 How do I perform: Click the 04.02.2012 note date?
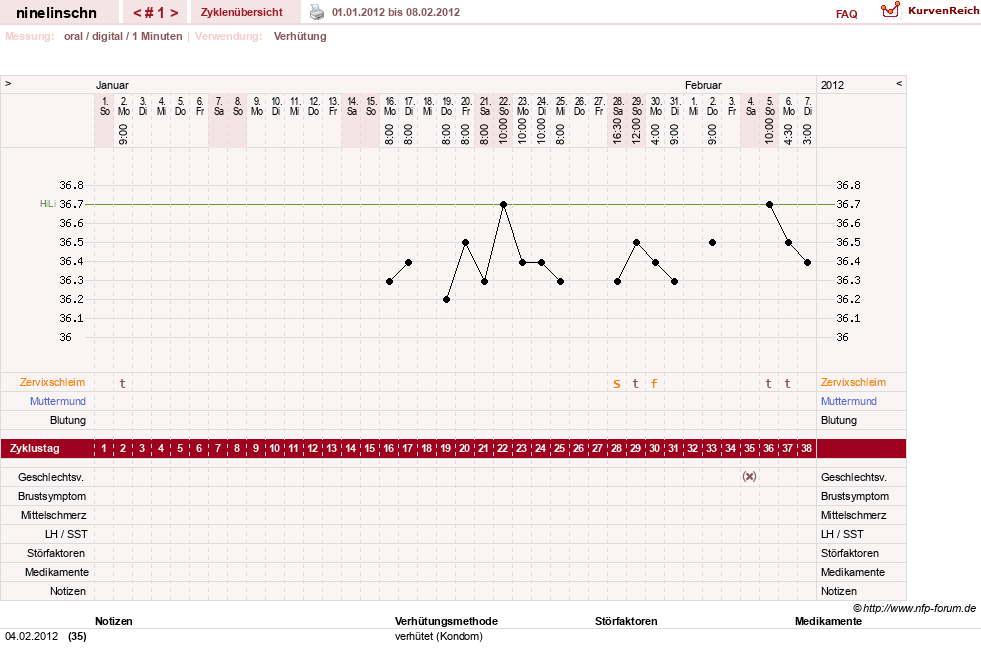tap(31, 636)
